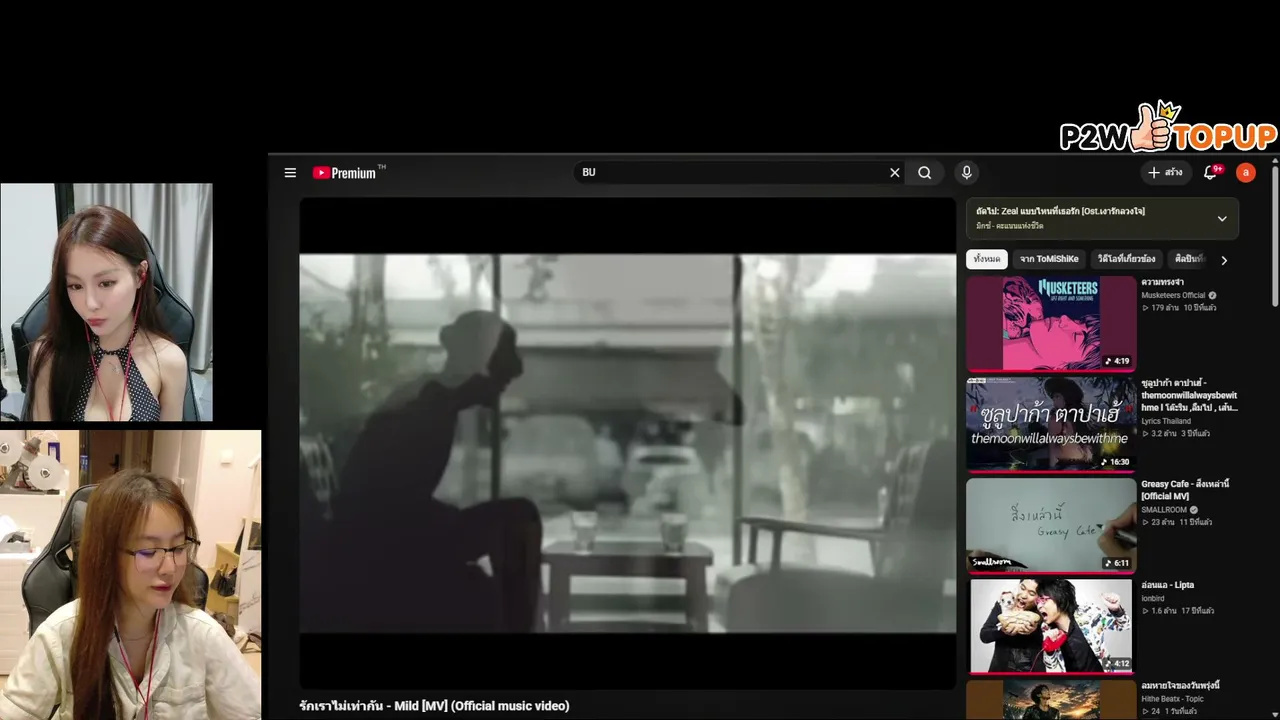The image size is (1280, 720).
Task: Expand the ถัดไป up-next queue panel
Action: click(1222, 218)
